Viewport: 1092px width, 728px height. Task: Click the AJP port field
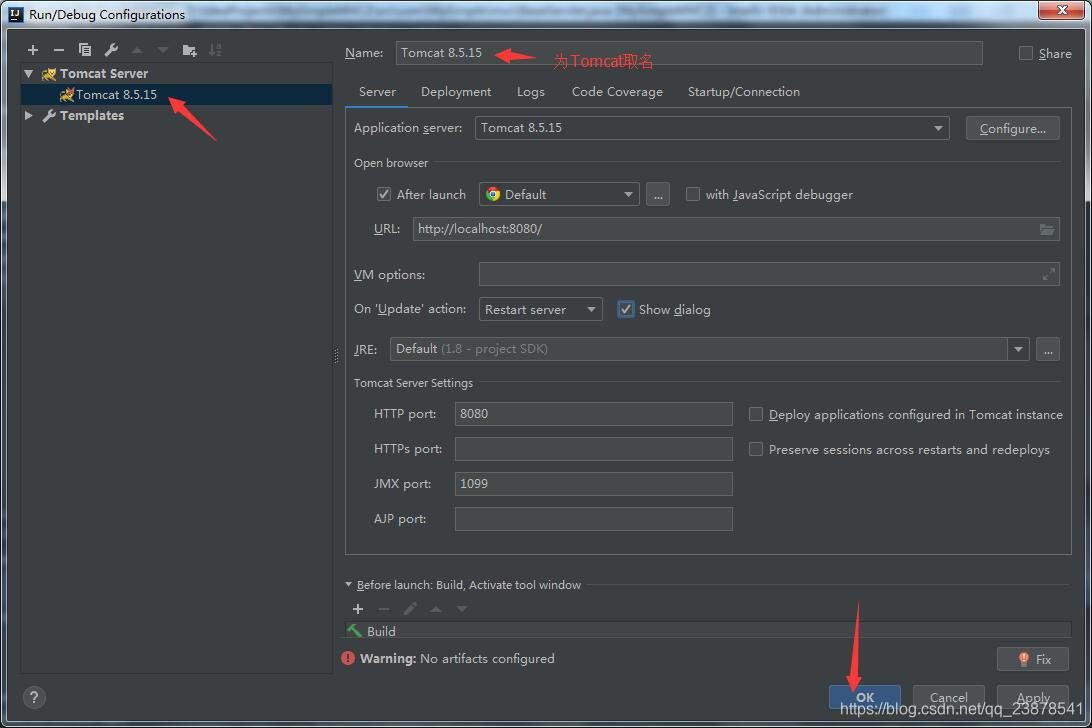tap(593, 519)
